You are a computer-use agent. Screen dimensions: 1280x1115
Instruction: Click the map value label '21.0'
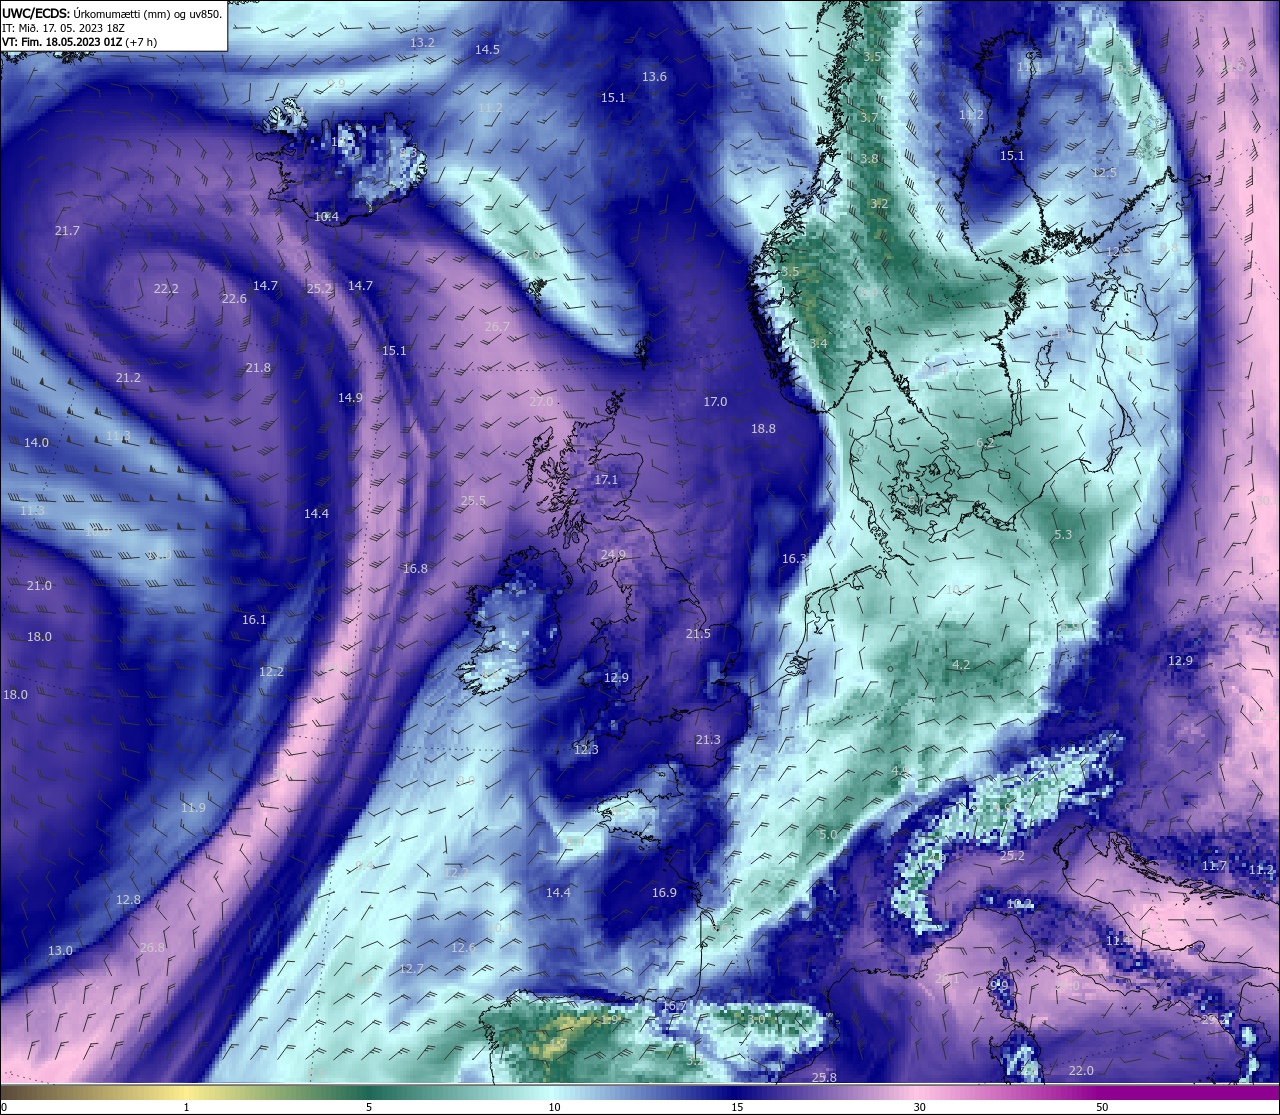pos(39,586)
